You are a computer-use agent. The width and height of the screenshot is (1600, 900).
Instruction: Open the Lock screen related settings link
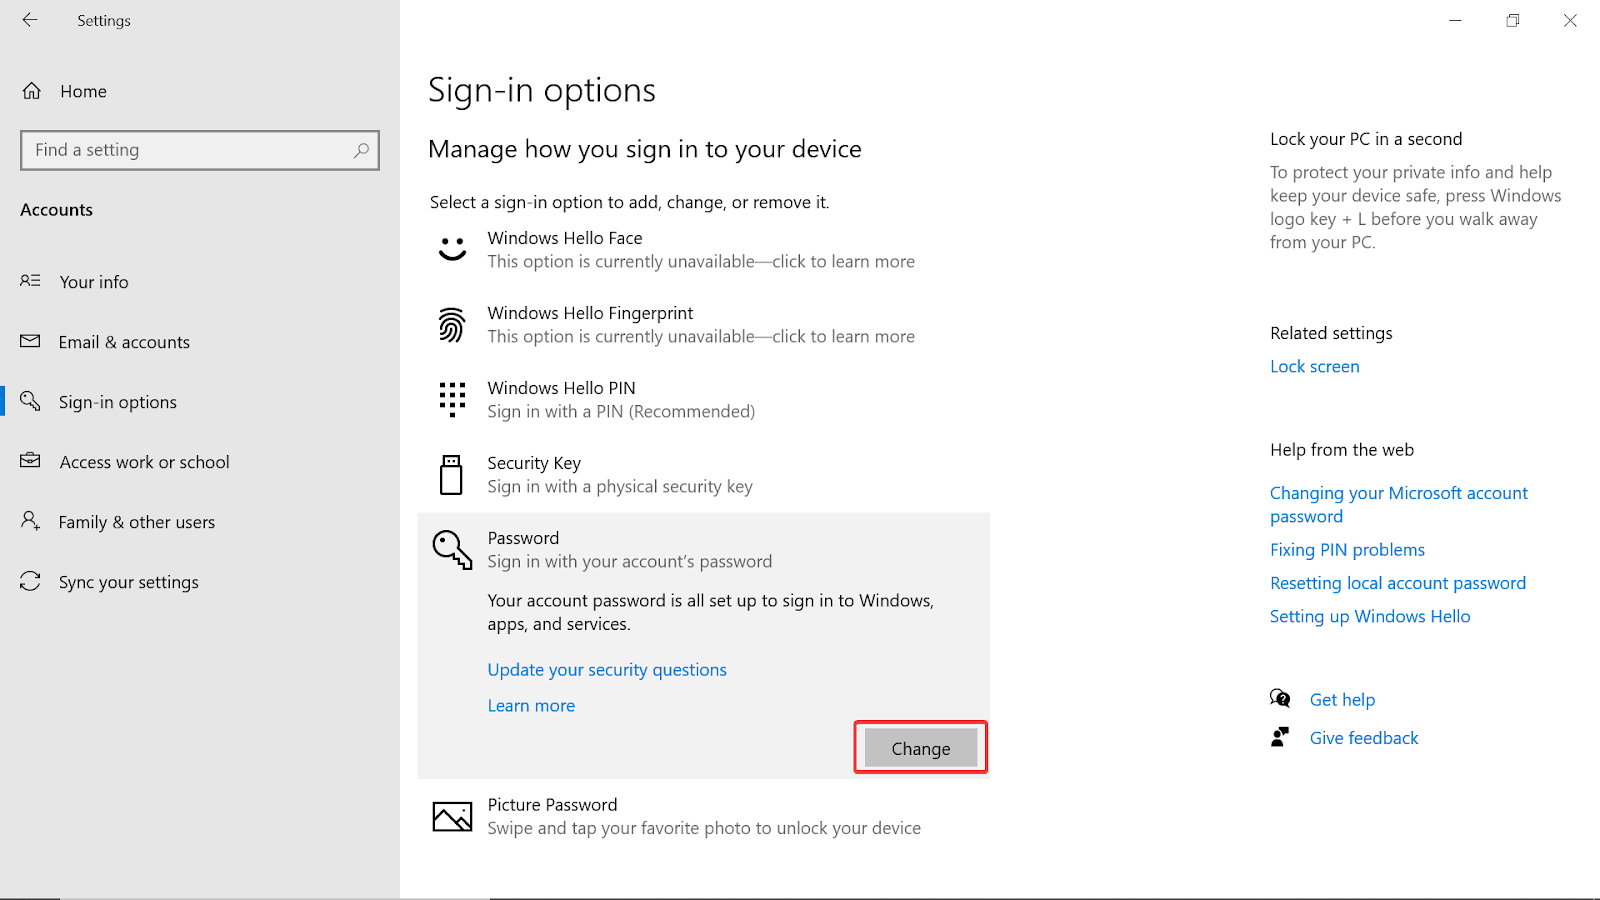tap(1314, 366)
